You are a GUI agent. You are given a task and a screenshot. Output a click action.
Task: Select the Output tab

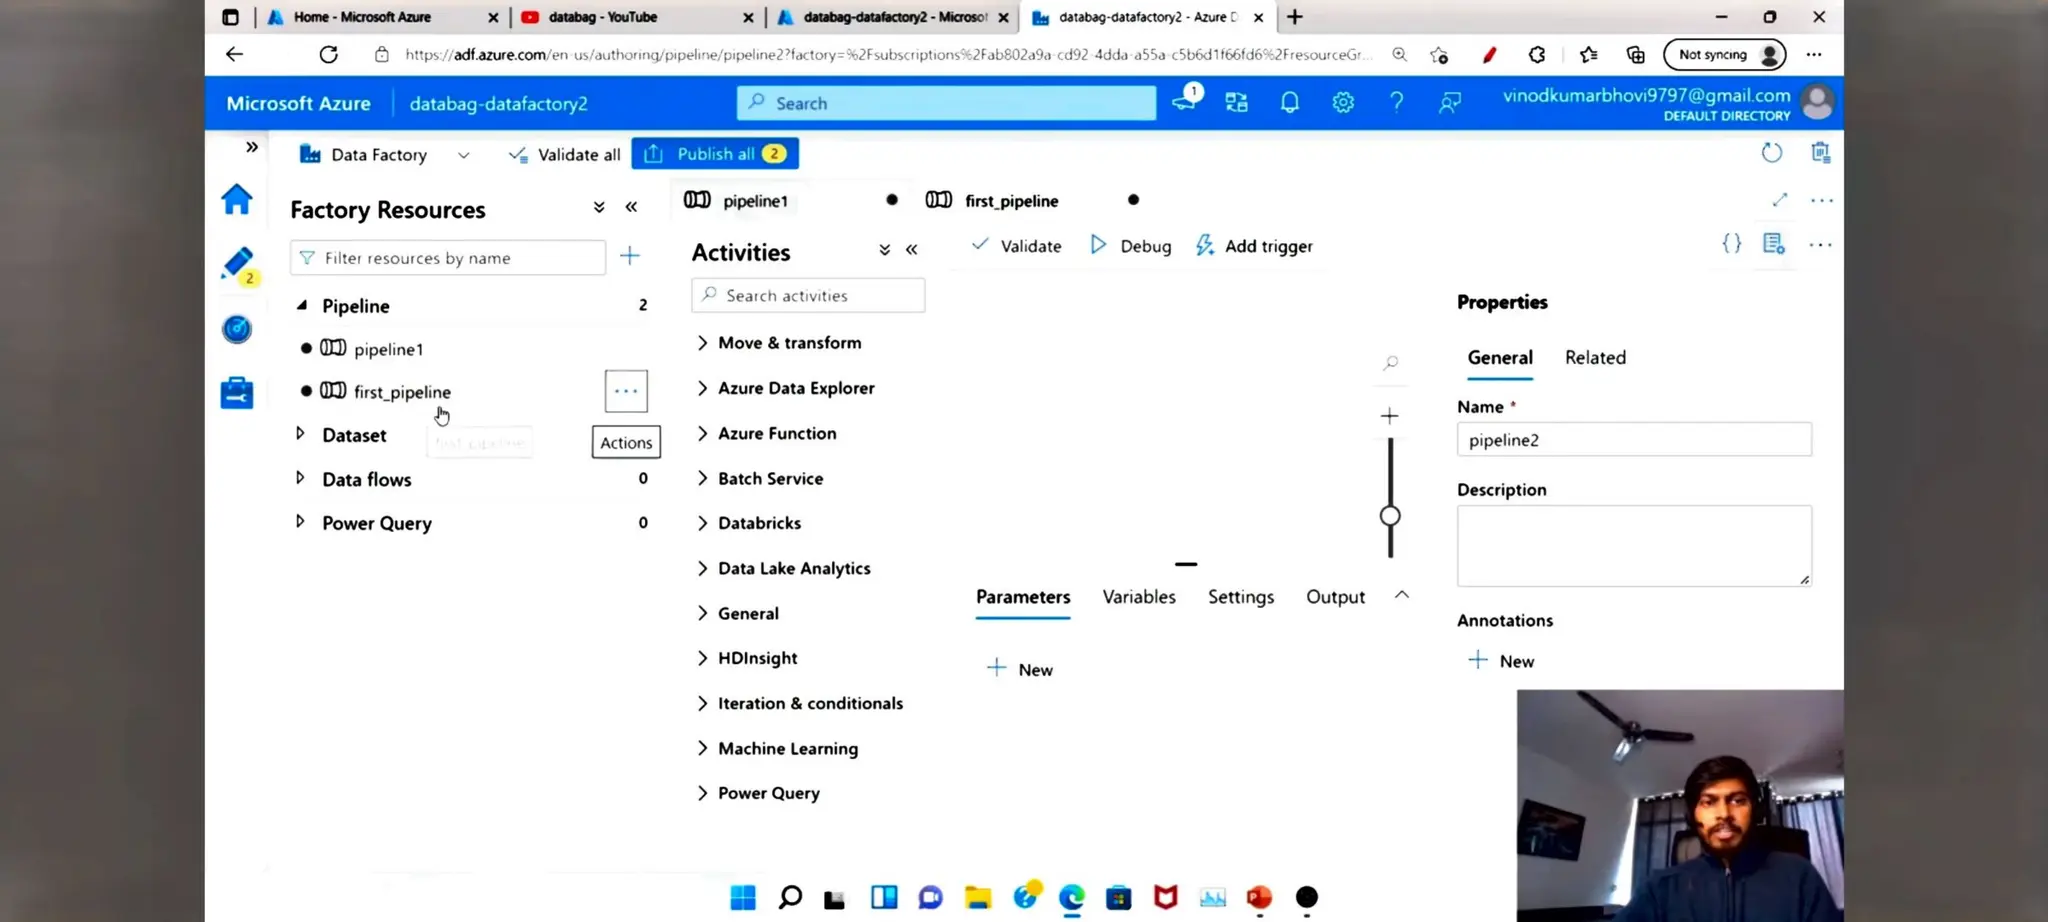(x=1335, y=597)
